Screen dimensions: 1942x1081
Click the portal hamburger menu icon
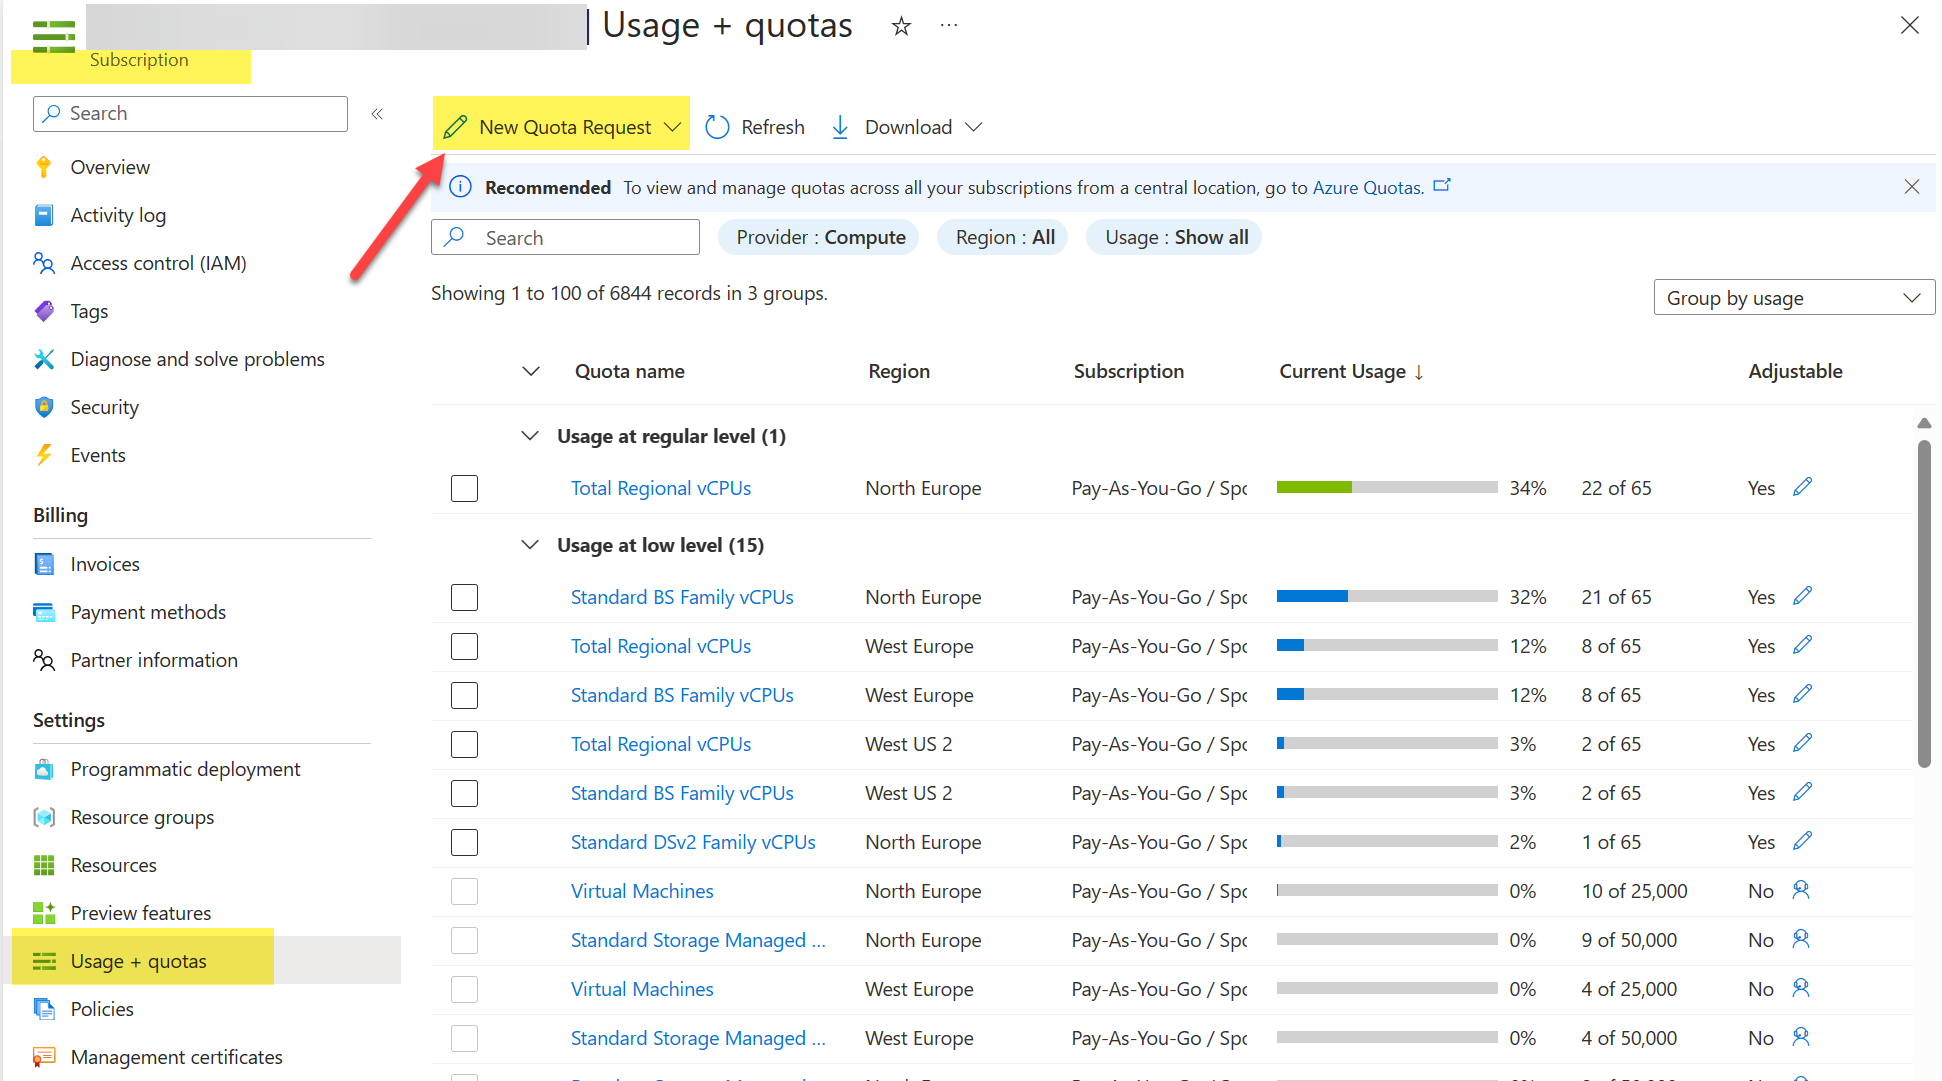point(53,36)
